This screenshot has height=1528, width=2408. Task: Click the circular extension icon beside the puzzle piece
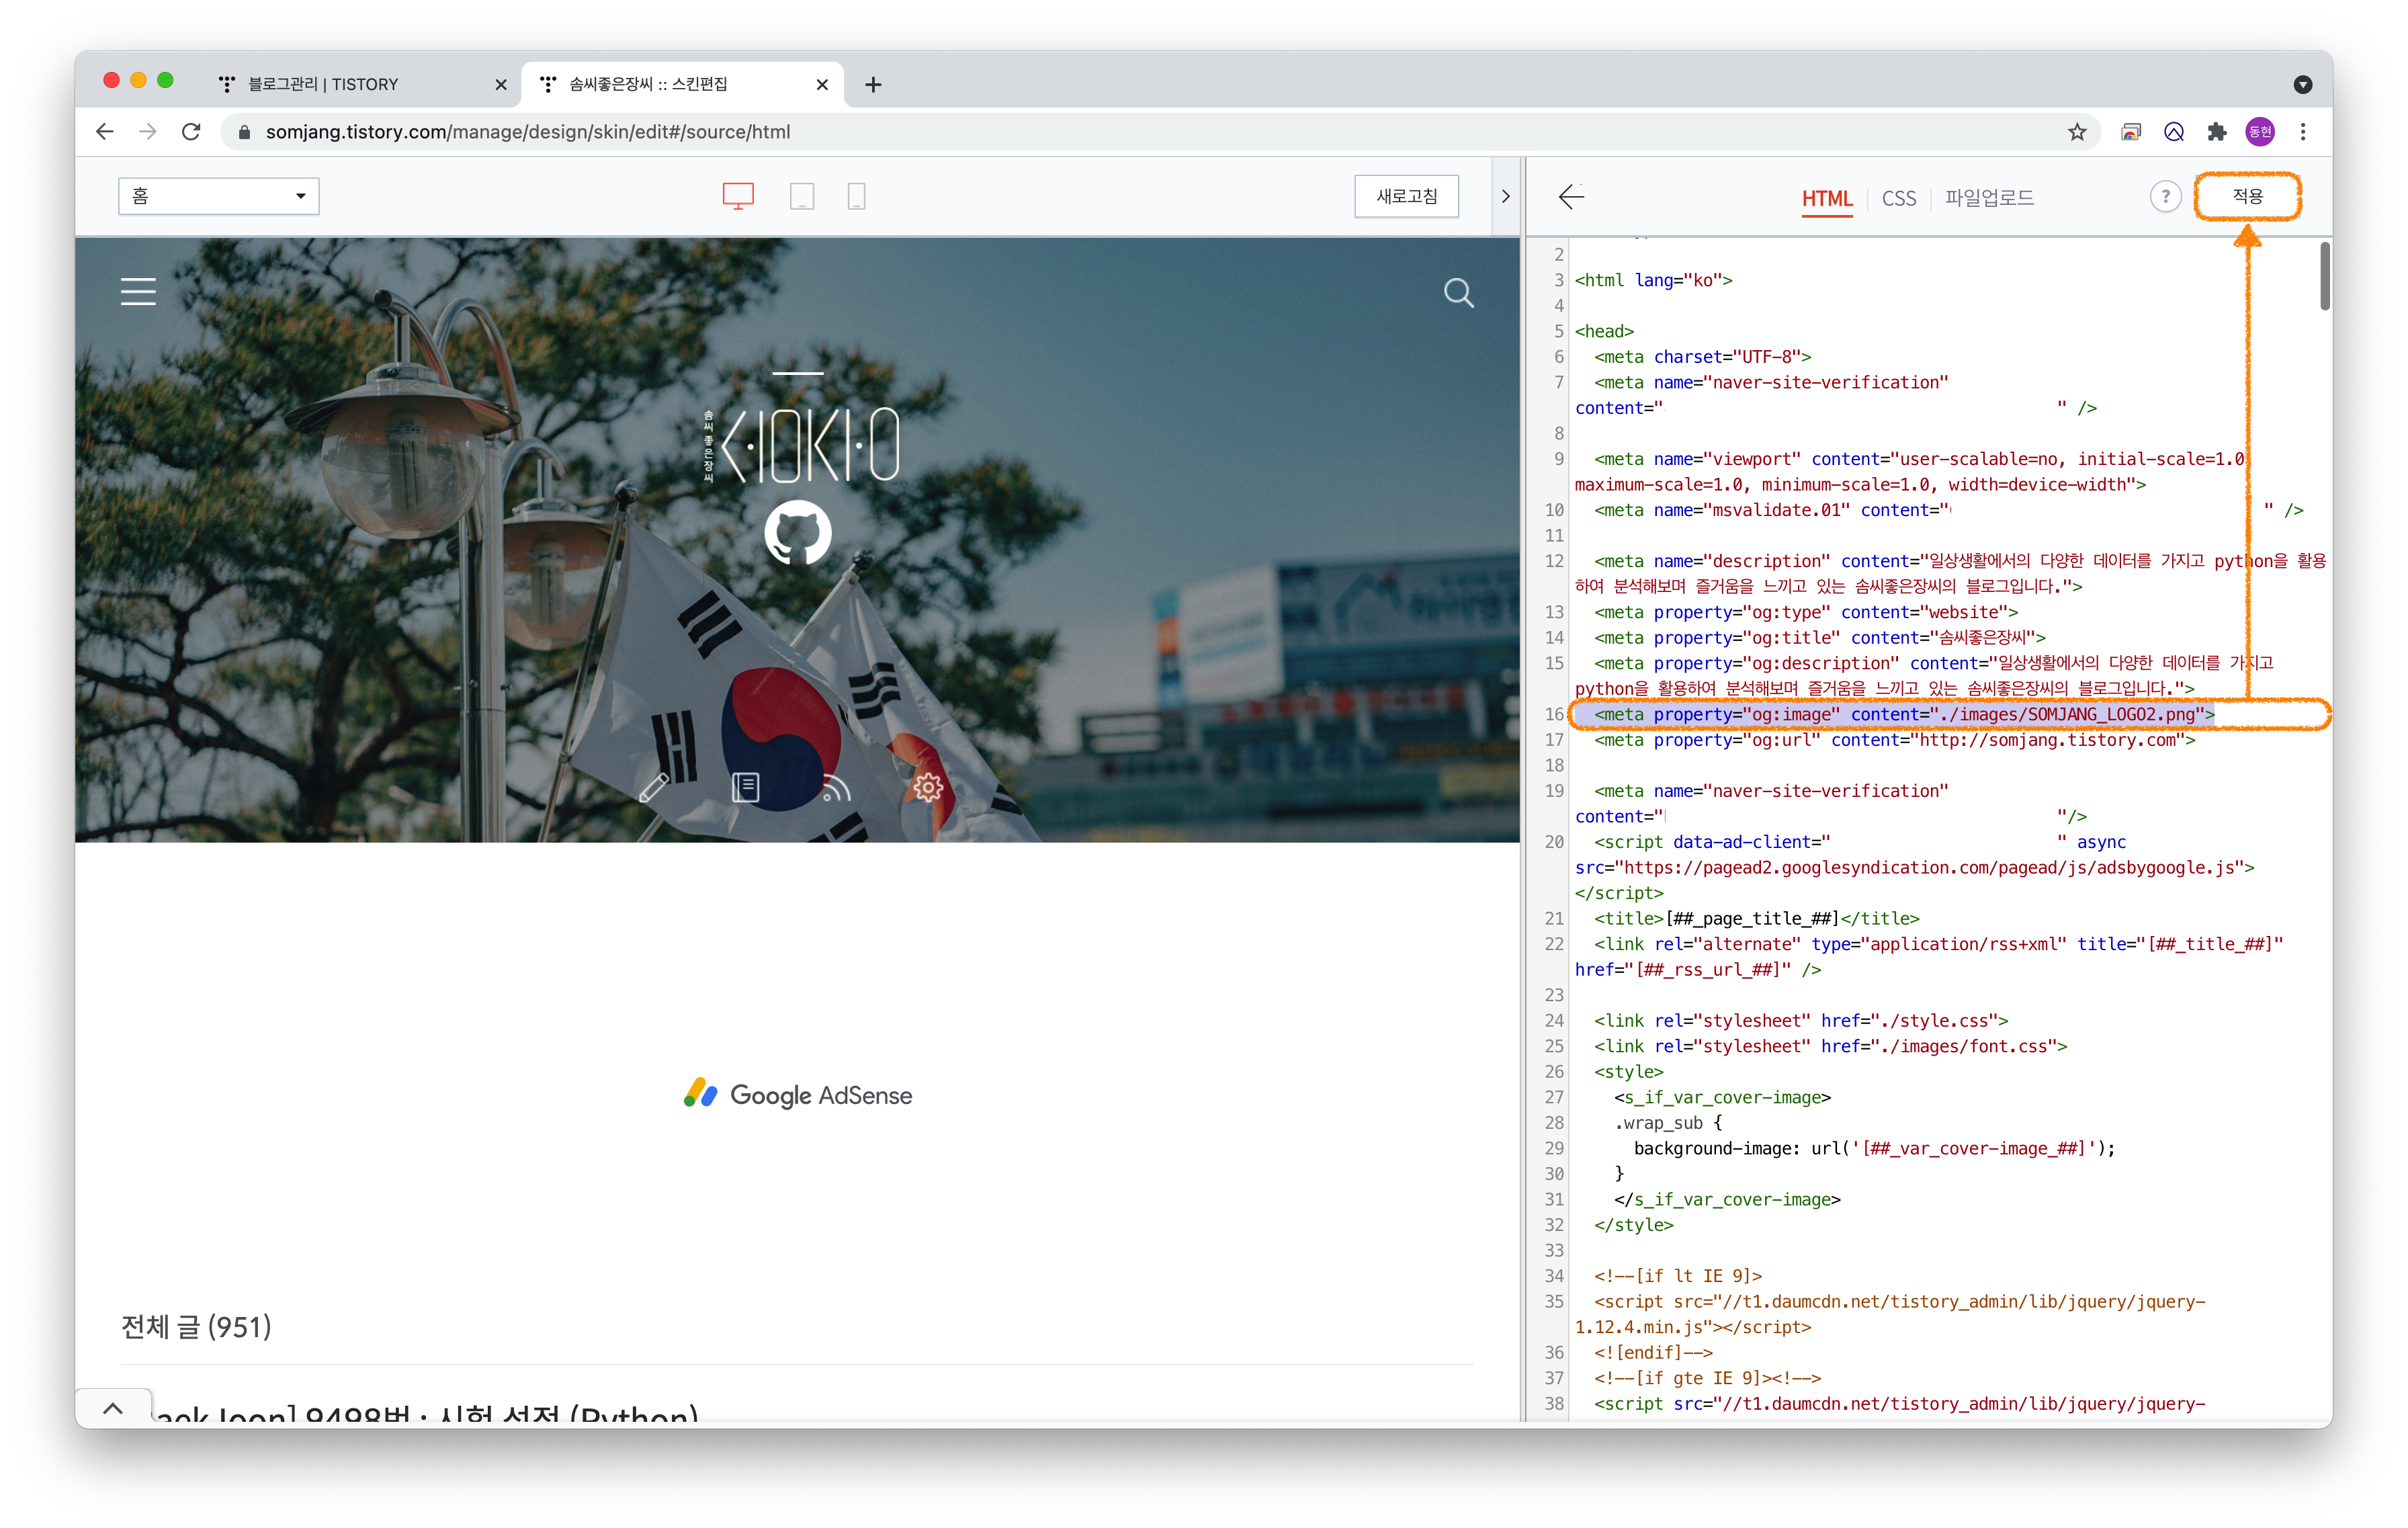[x=2174, y=132]
